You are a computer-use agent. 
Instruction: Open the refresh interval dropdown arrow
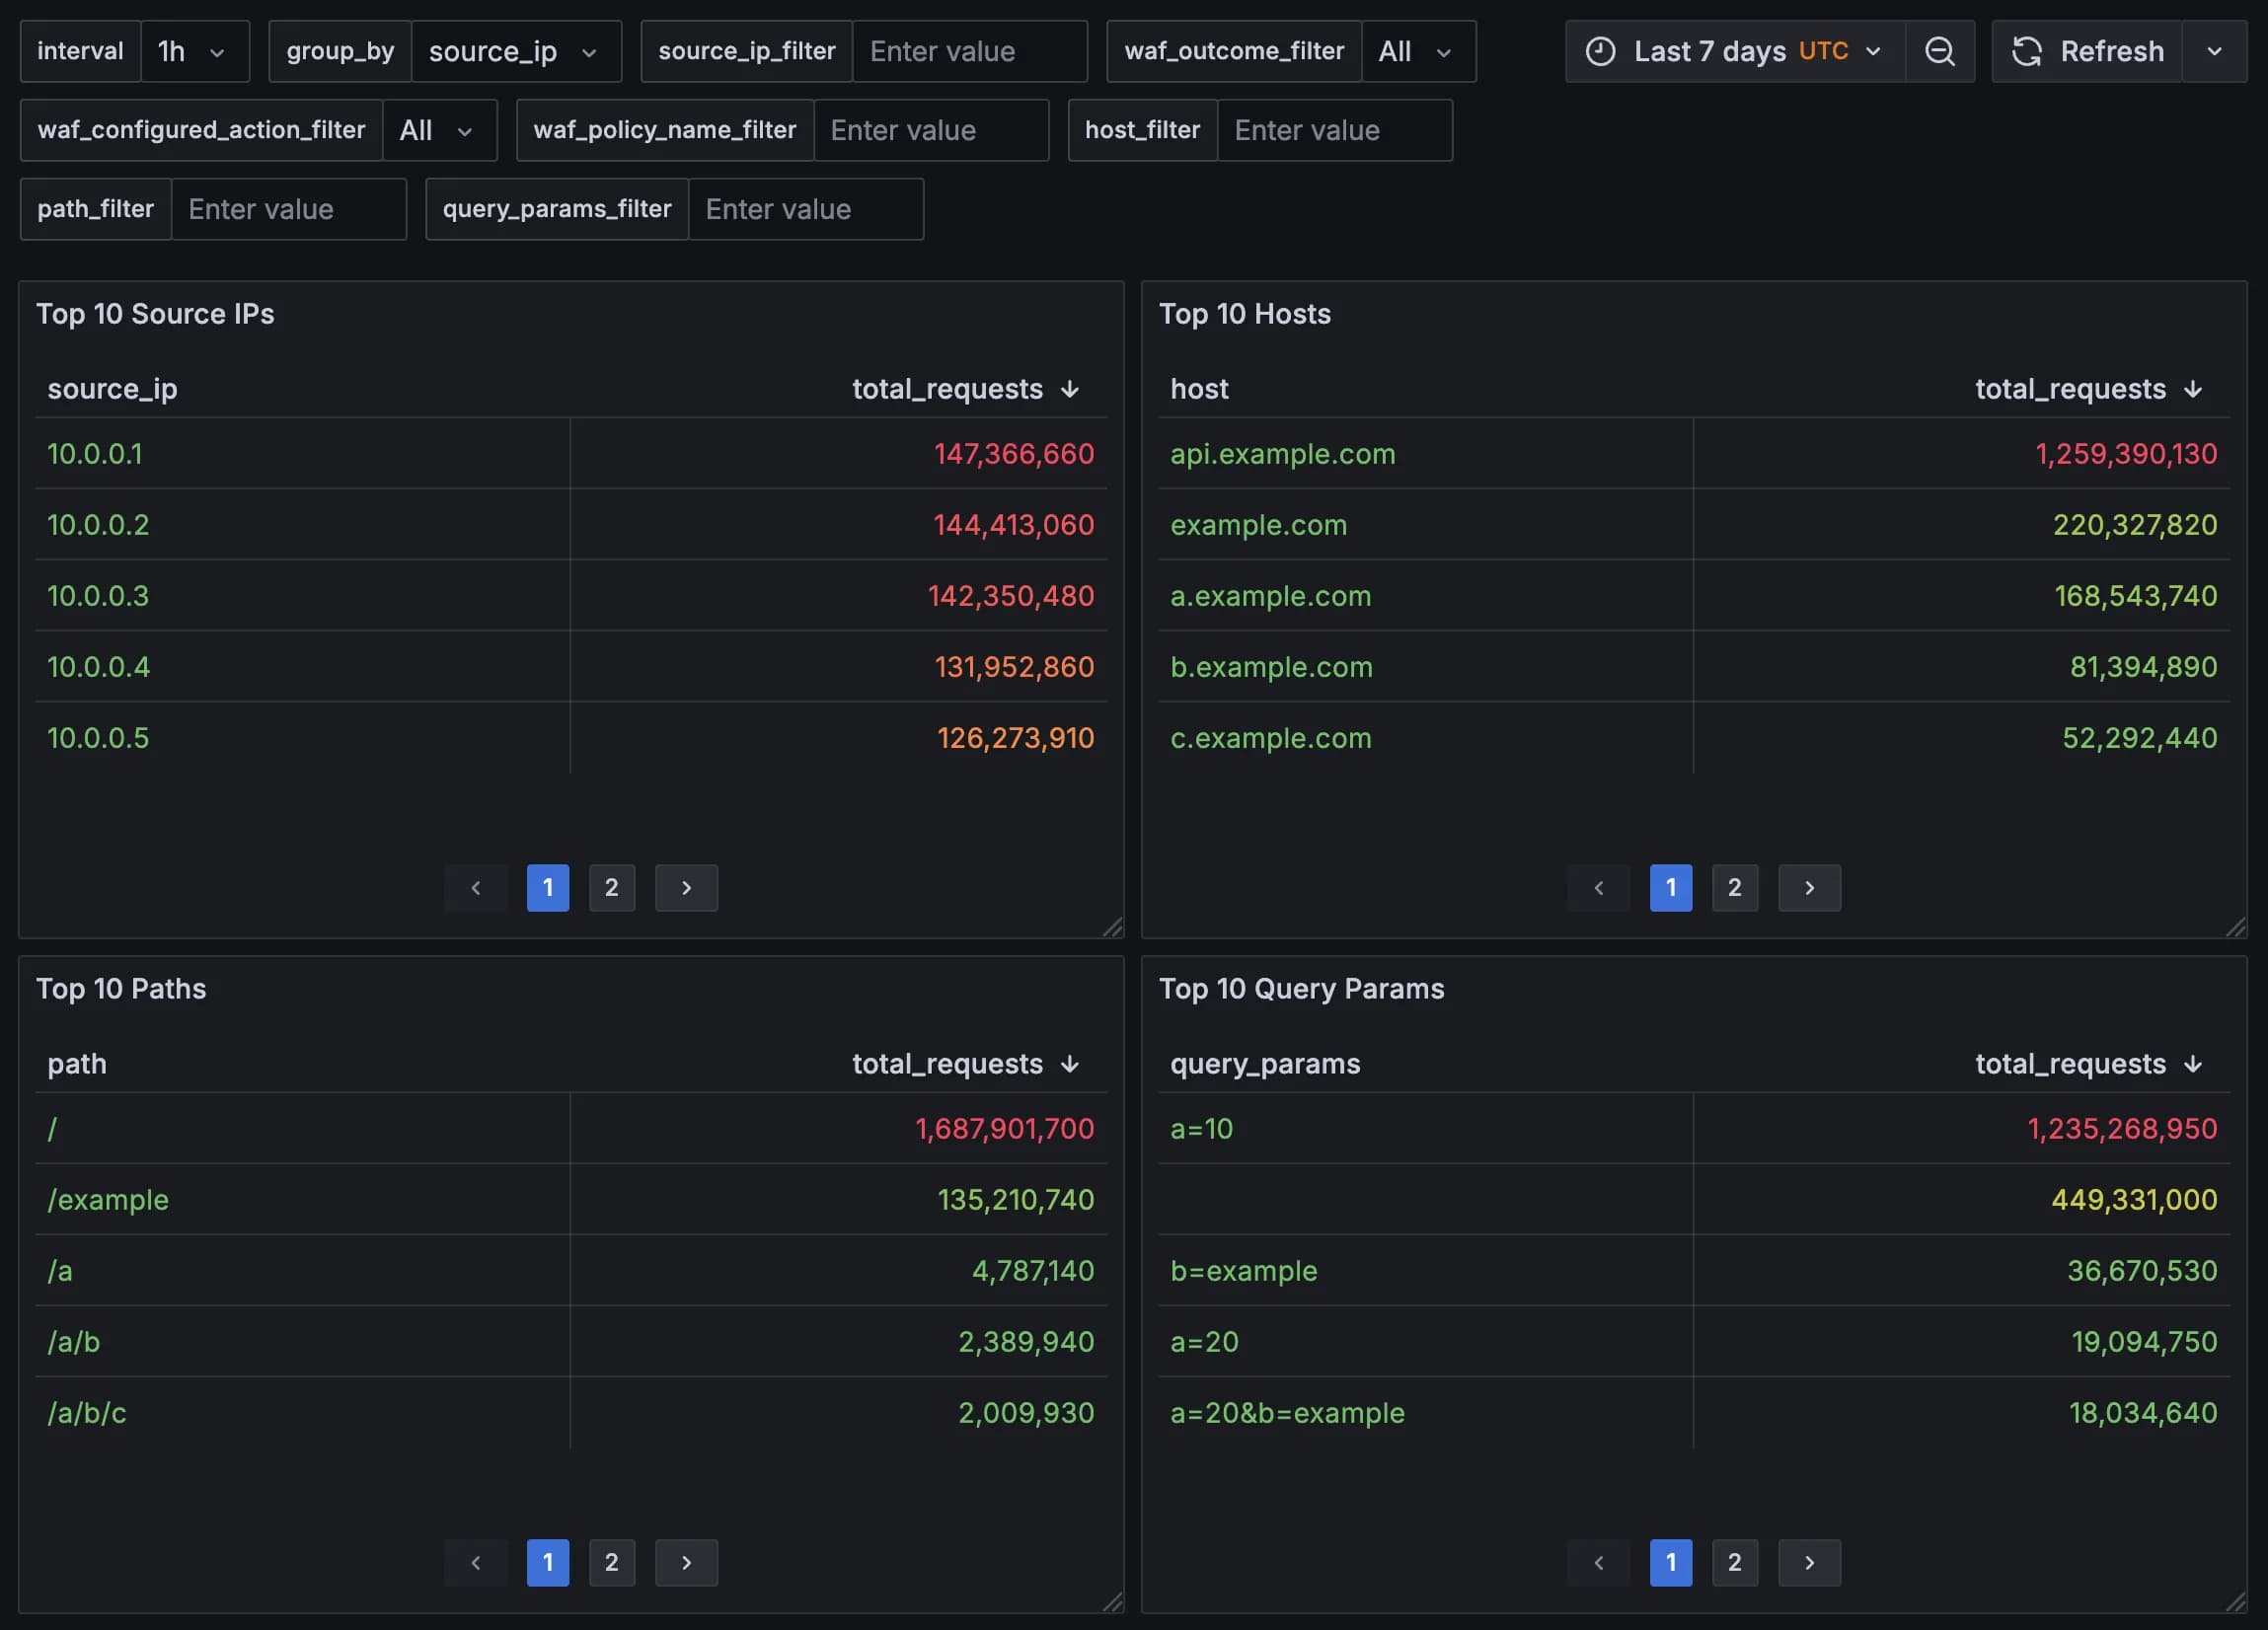(x=2214, y=51)
